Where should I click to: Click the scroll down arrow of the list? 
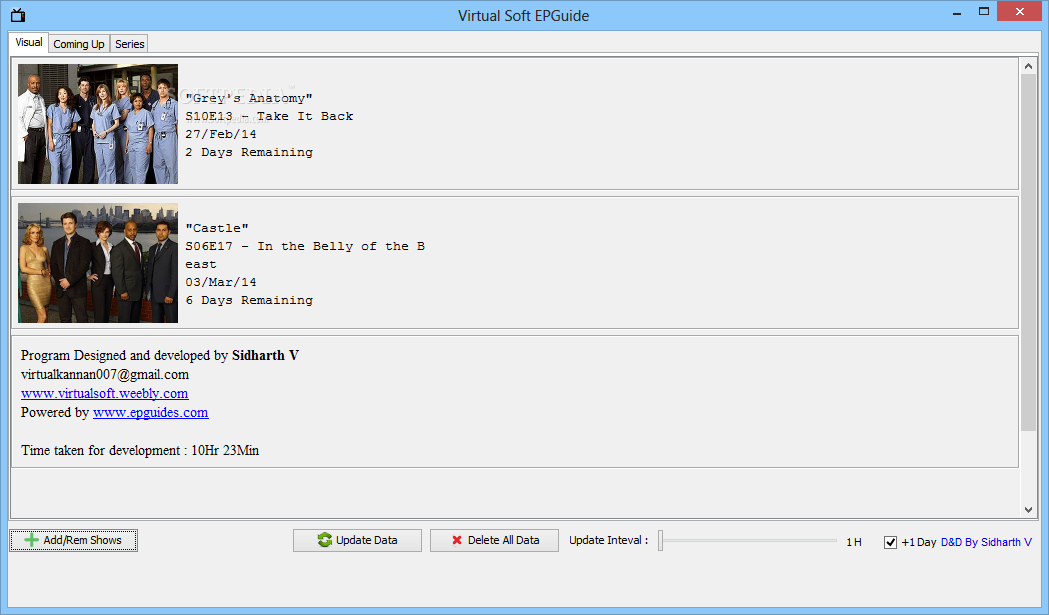tap(1028, 510)
